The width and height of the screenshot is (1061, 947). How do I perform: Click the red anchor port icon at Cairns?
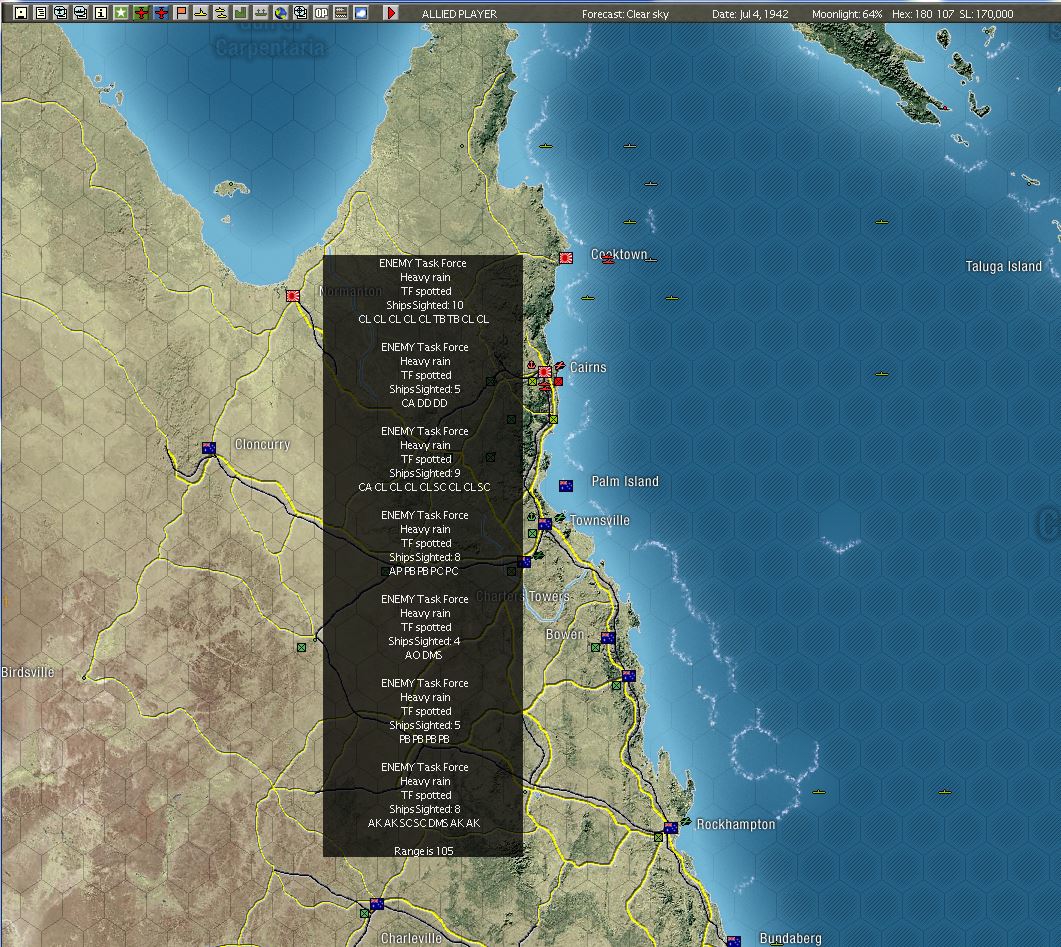[x=531, y=365]
